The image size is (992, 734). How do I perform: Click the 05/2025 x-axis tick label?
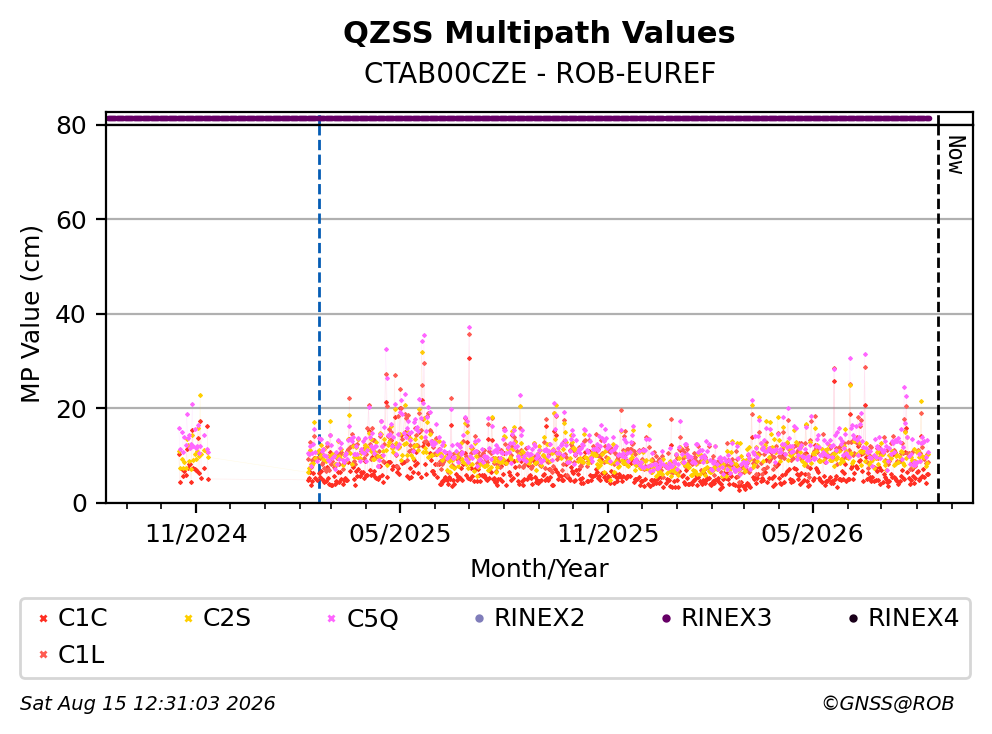pyautogui.click(x=400, y=534)
